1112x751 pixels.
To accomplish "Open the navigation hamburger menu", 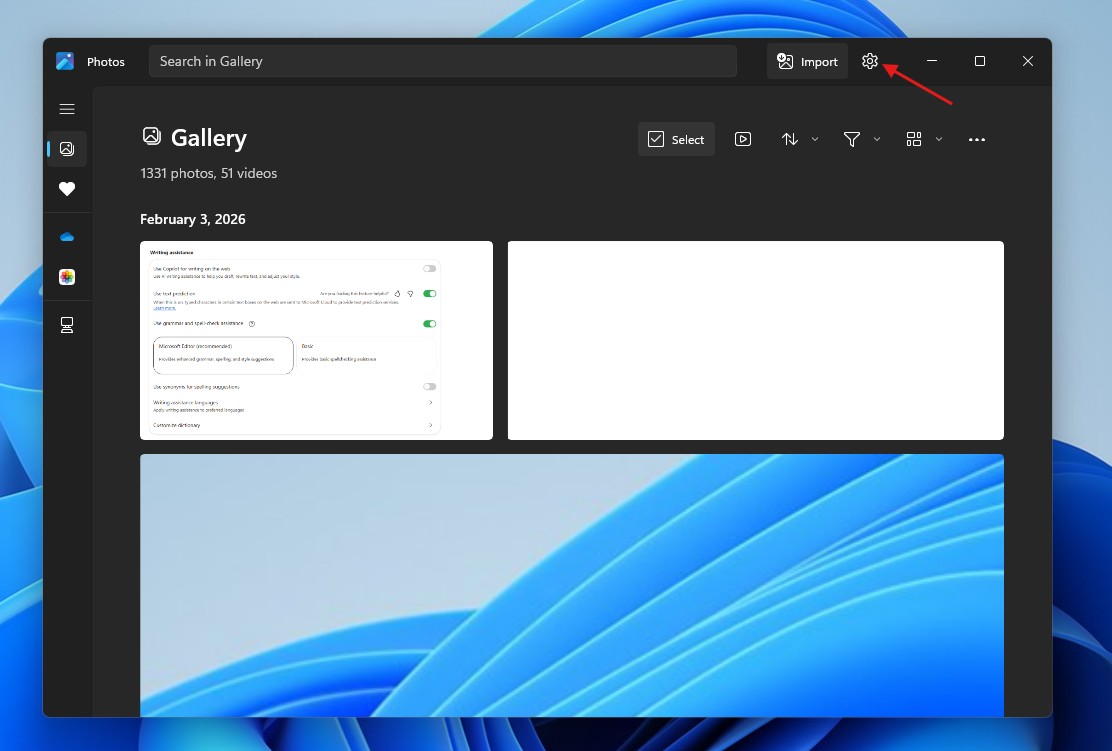I will click(x=67, y=109).
